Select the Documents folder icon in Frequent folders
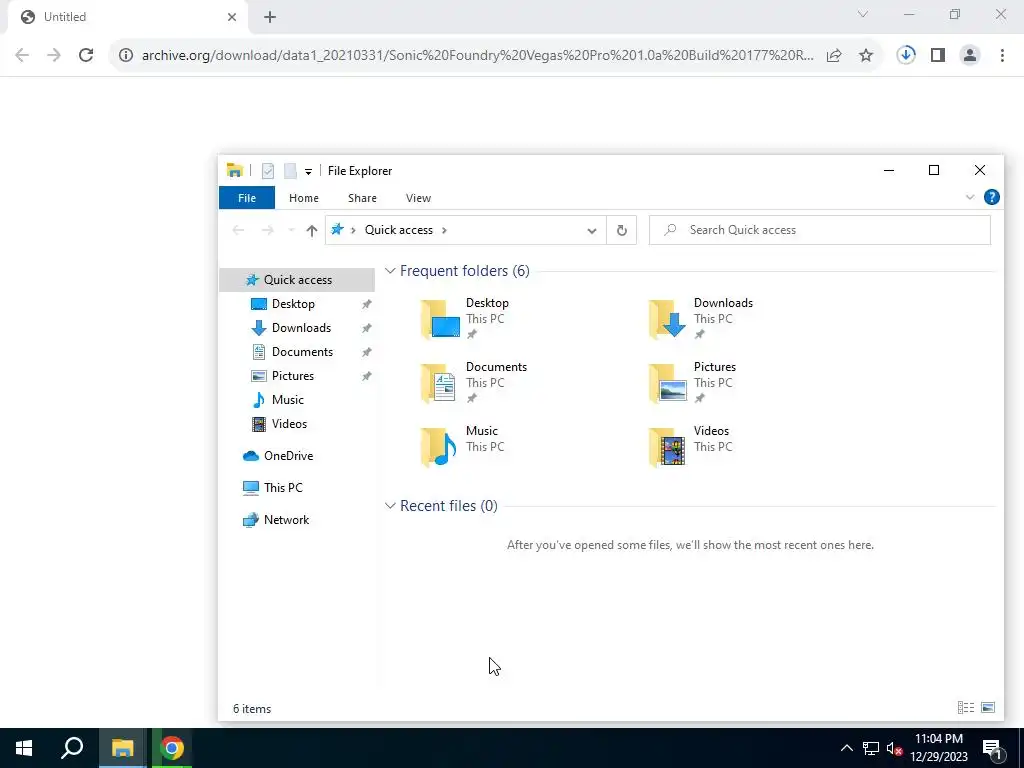Screen dimensions: 1024x768 click(440, 383)
